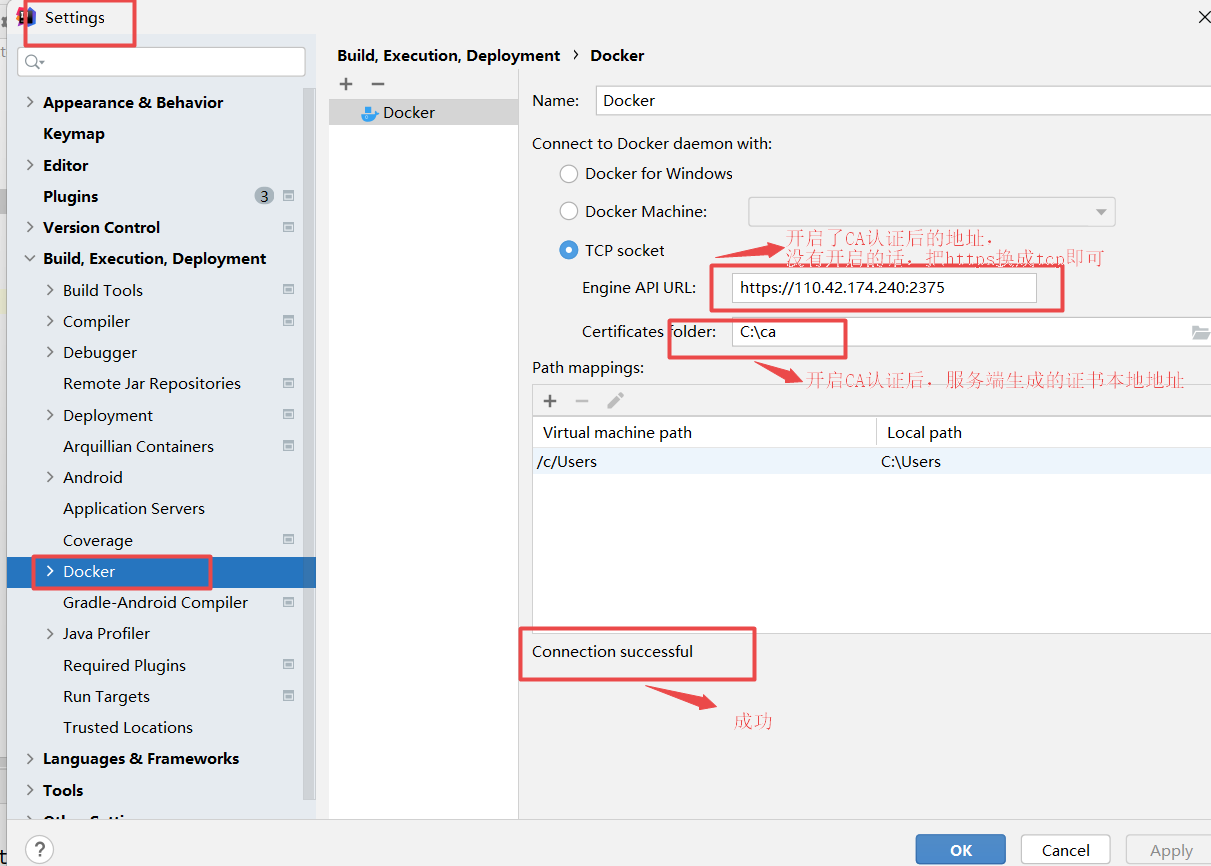Click the Apply button

[x=1170, y=850]
